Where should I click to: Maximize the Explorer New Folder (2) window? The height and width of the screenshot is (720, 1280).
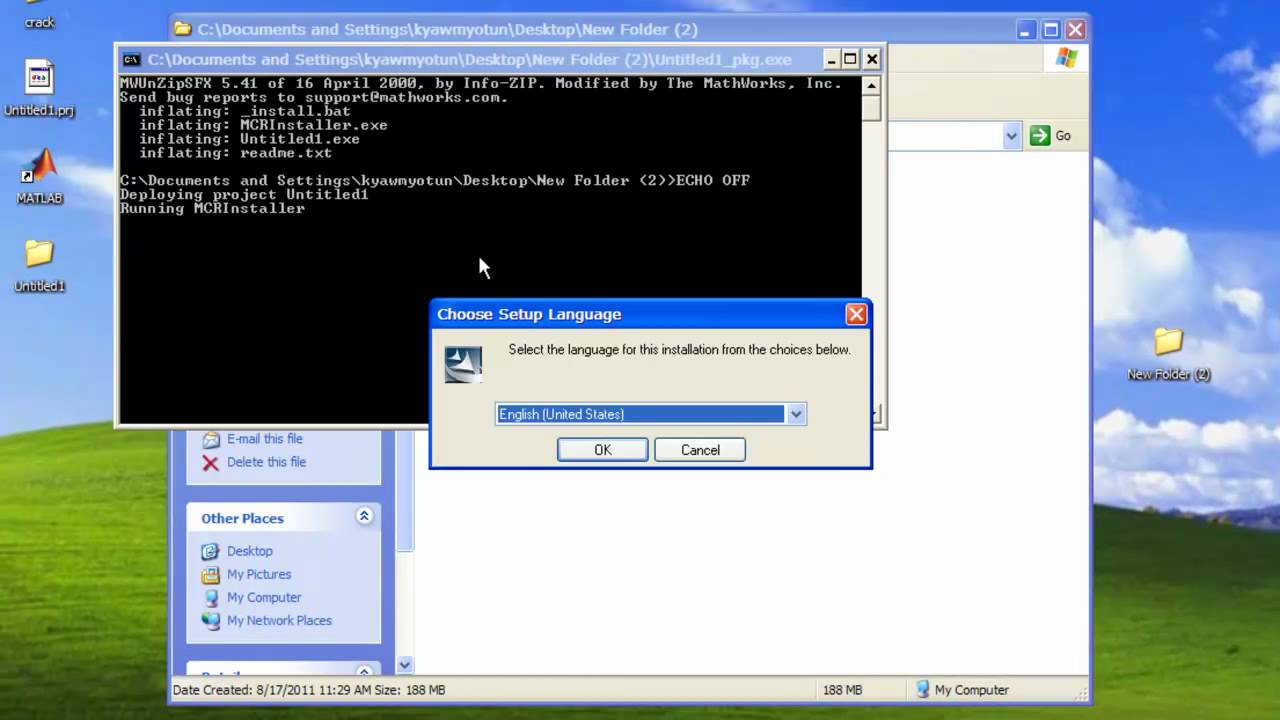tap(1051, 30)
